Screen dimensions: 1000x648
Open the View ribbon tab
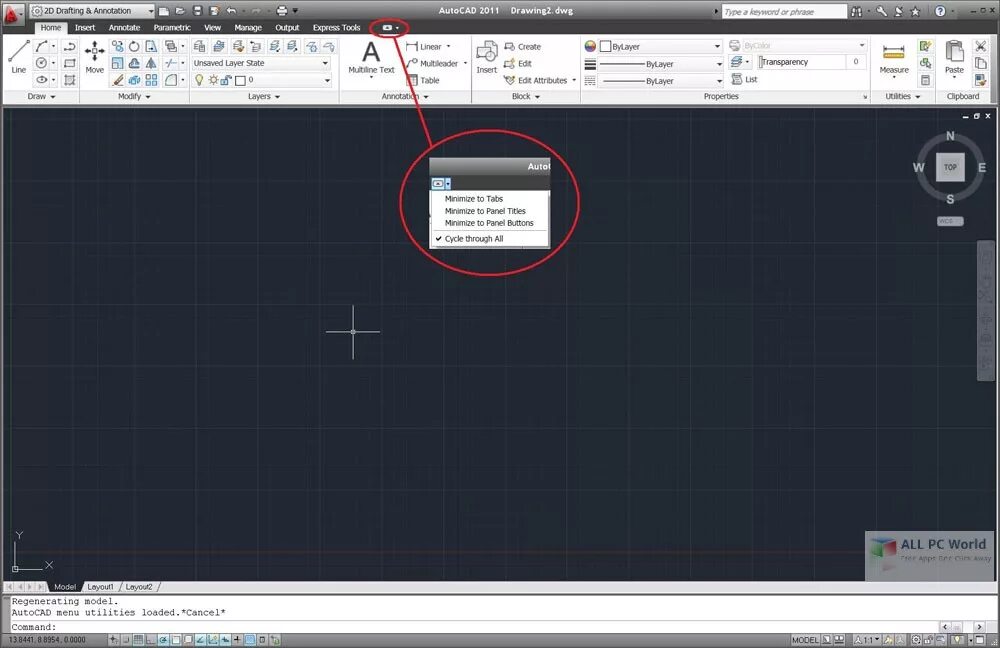[212, 27]
